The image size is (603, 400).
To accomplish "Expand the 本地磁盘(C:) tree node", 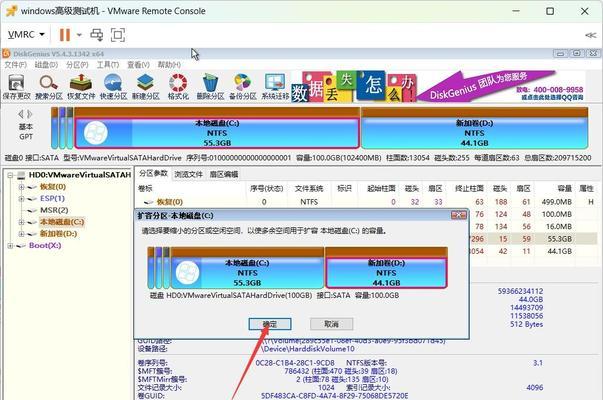I will (x=22, y=222).
